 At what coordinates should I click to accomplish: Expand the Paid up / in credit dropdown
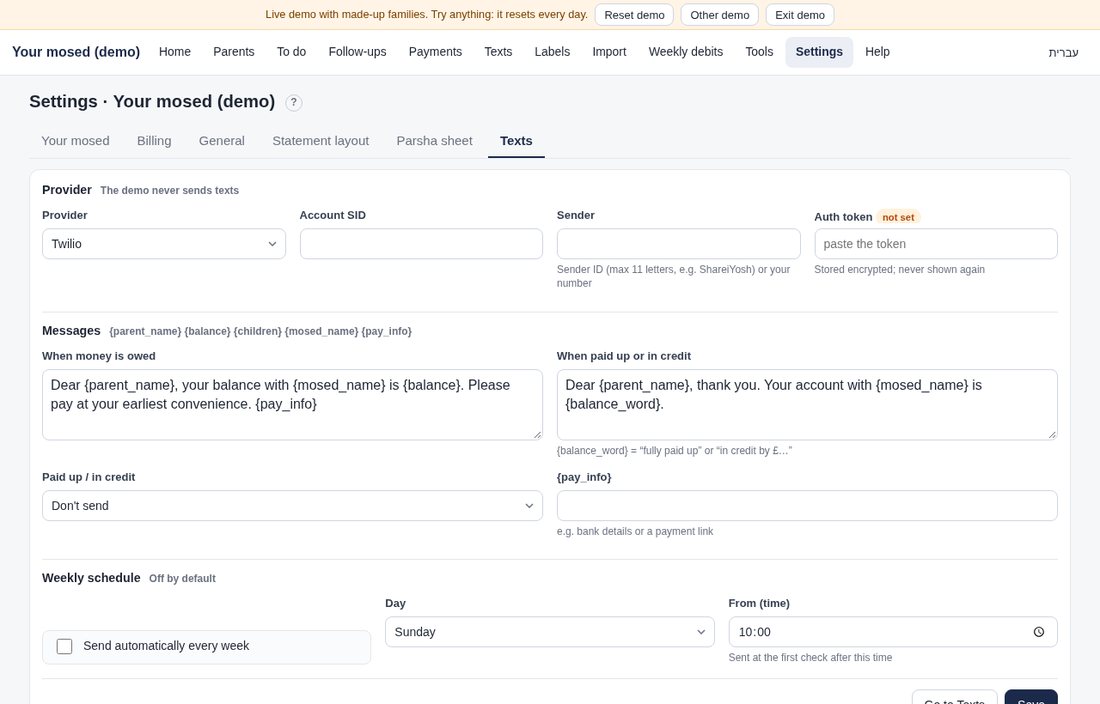point(292,506)
